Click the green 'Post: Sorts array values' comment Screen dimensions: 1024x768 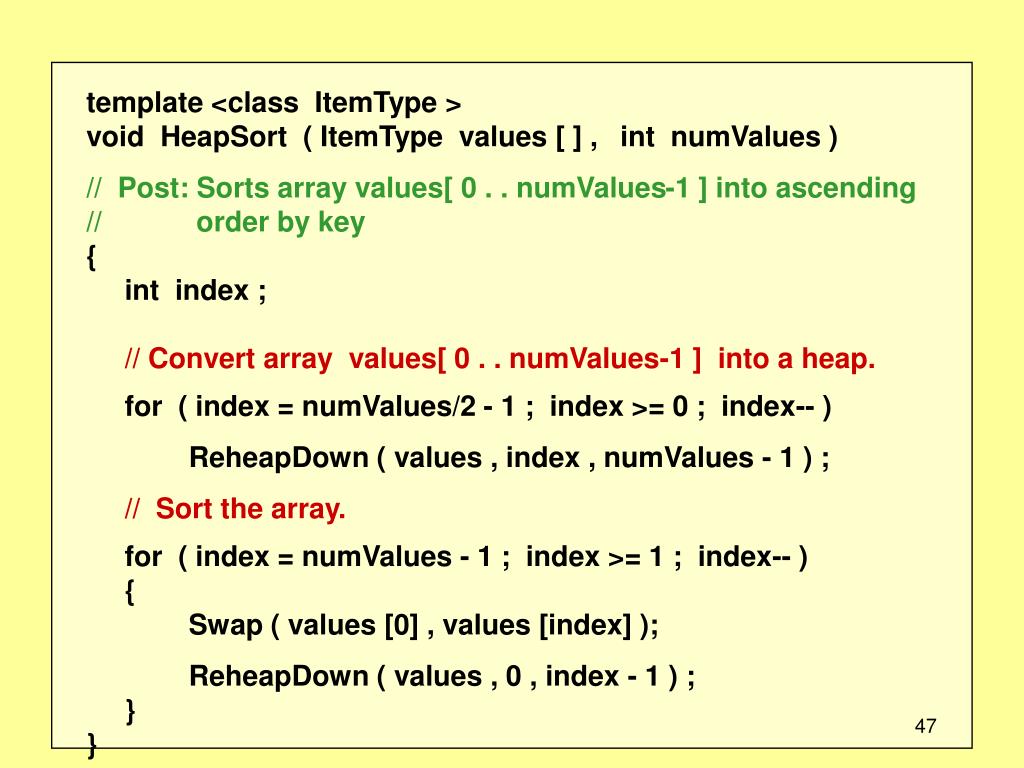(x=501, y=188)
